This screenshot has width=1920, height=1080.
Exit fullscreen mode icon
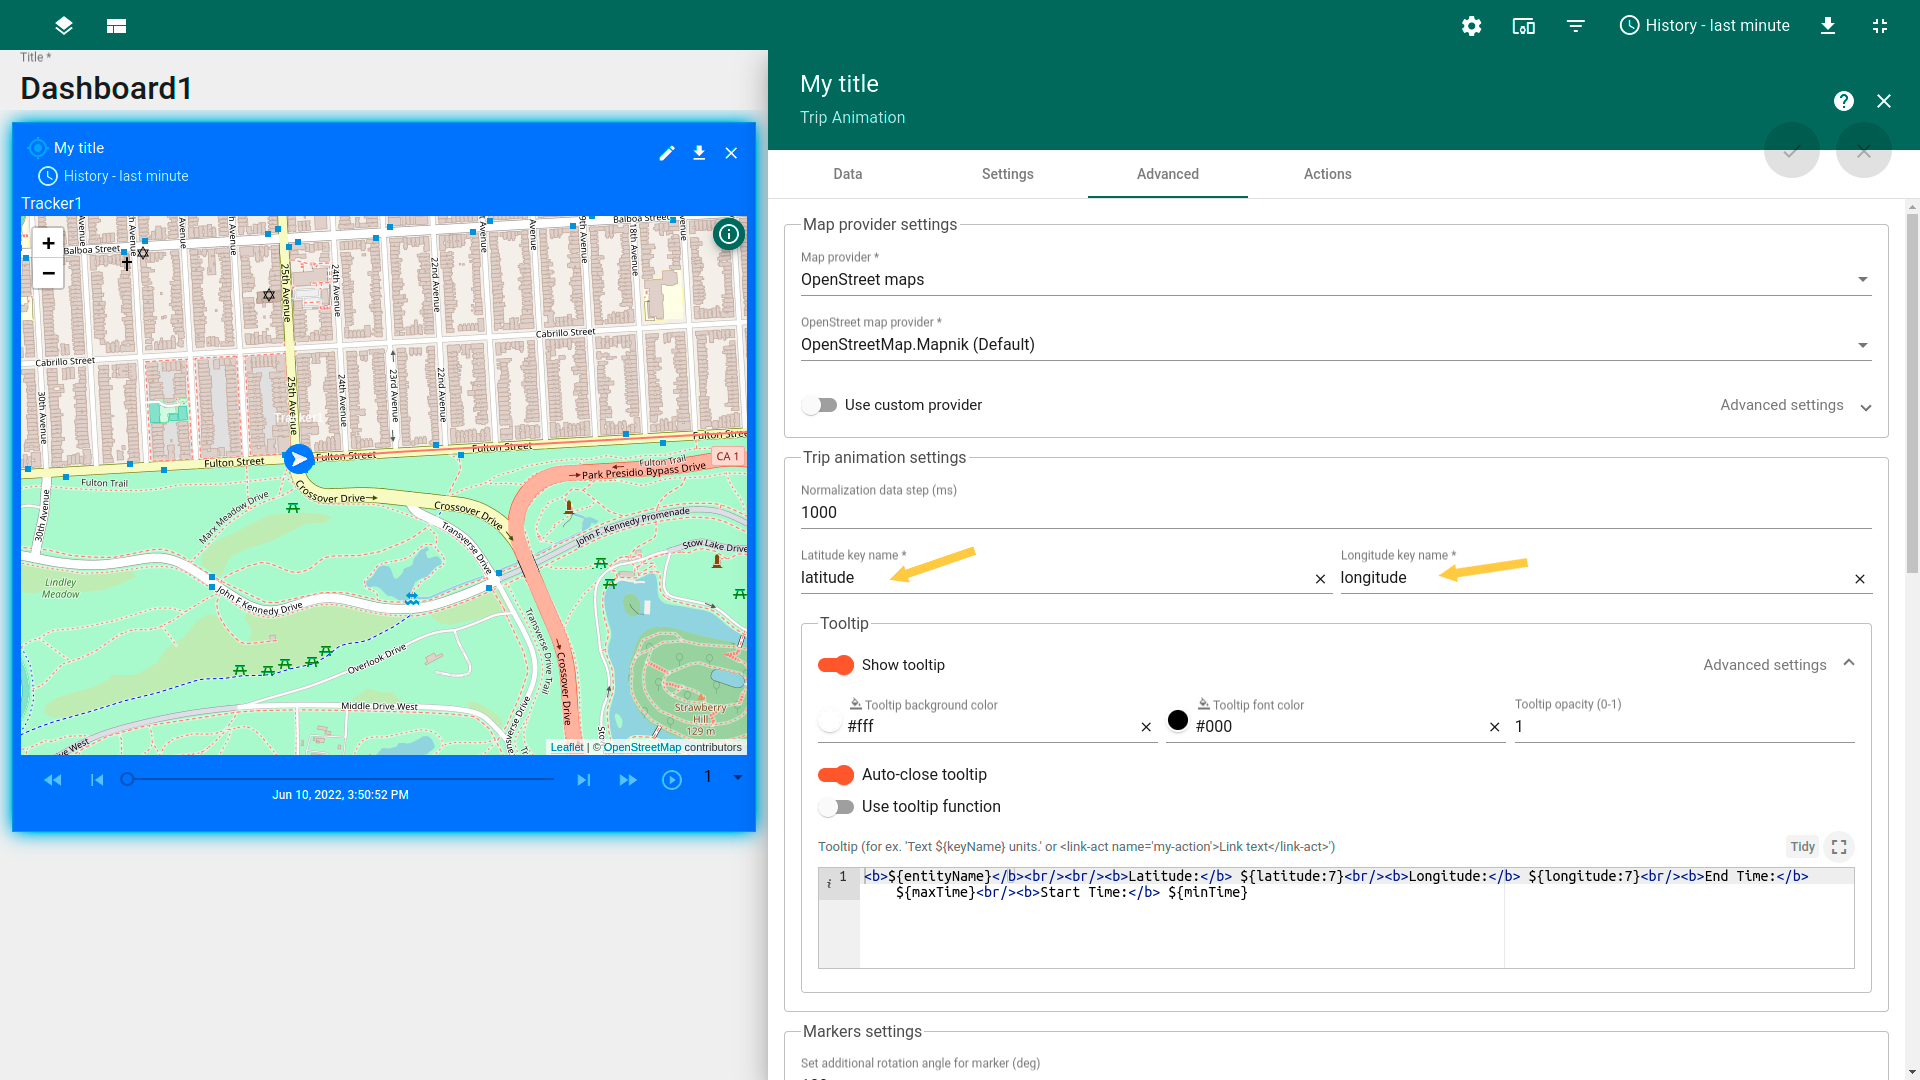1879,26
